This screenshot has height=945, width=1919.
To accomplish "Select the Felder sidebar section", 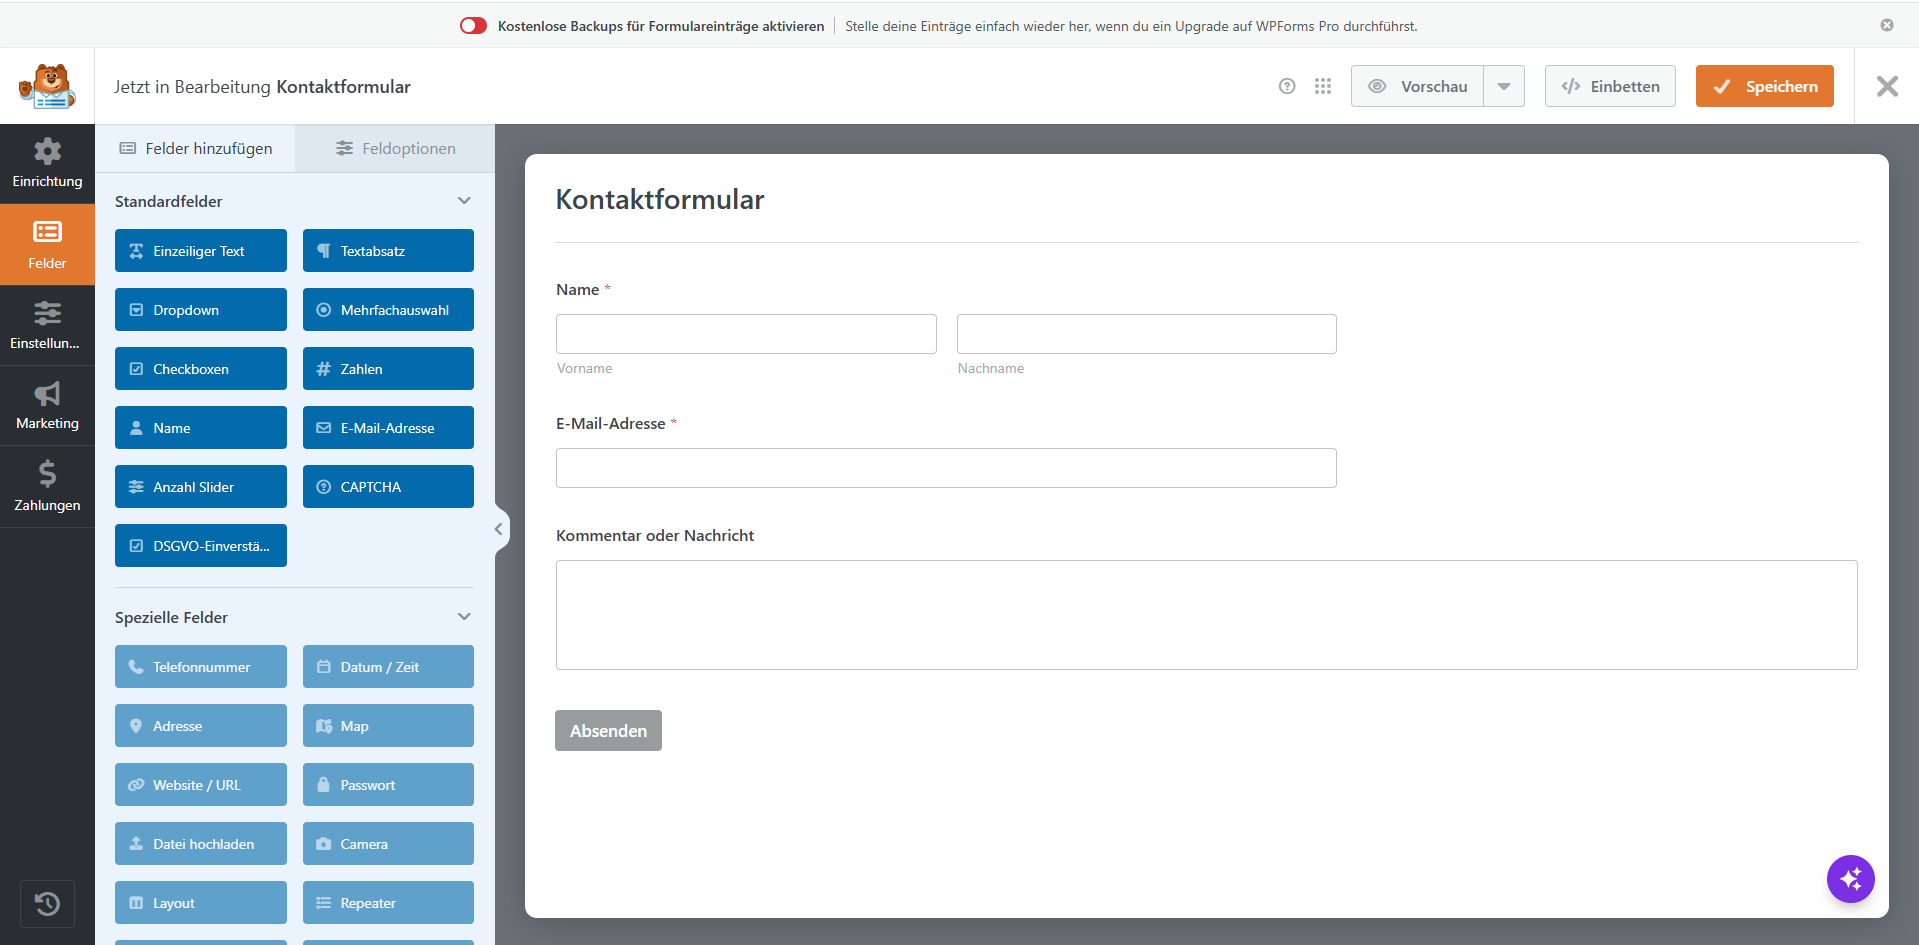I will pos(47,245).
